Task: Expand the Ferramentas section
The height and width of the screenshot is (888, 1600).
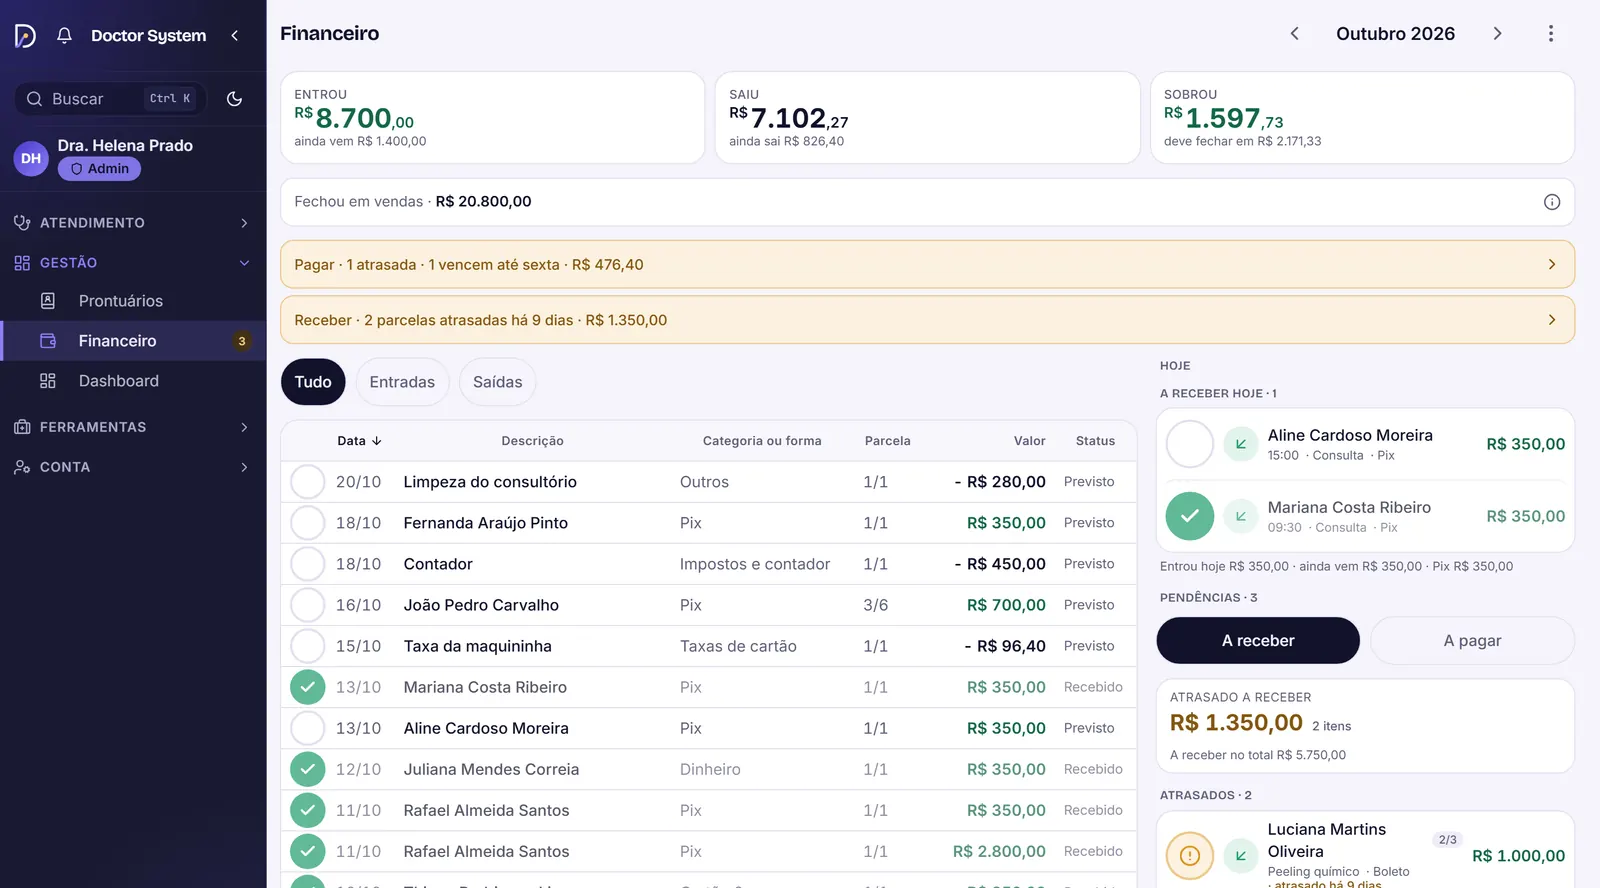Action: coord(133,427)
